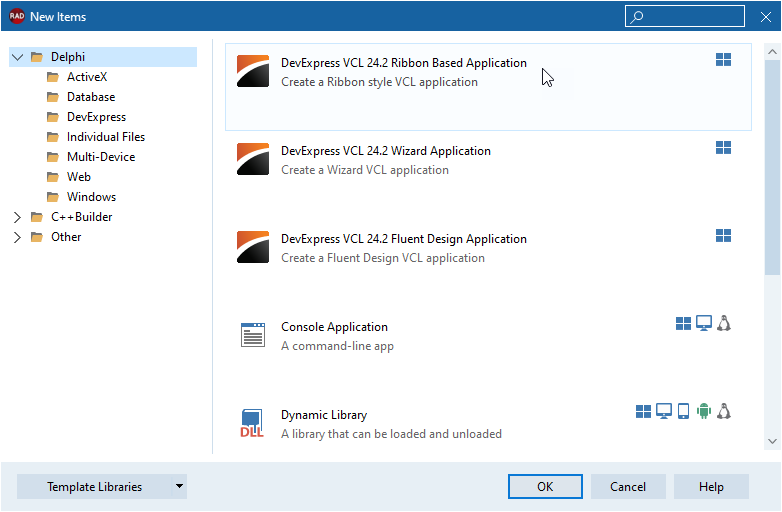
Task: Pick the Dynamic Library DLL icon
Action: click(252, 423)
